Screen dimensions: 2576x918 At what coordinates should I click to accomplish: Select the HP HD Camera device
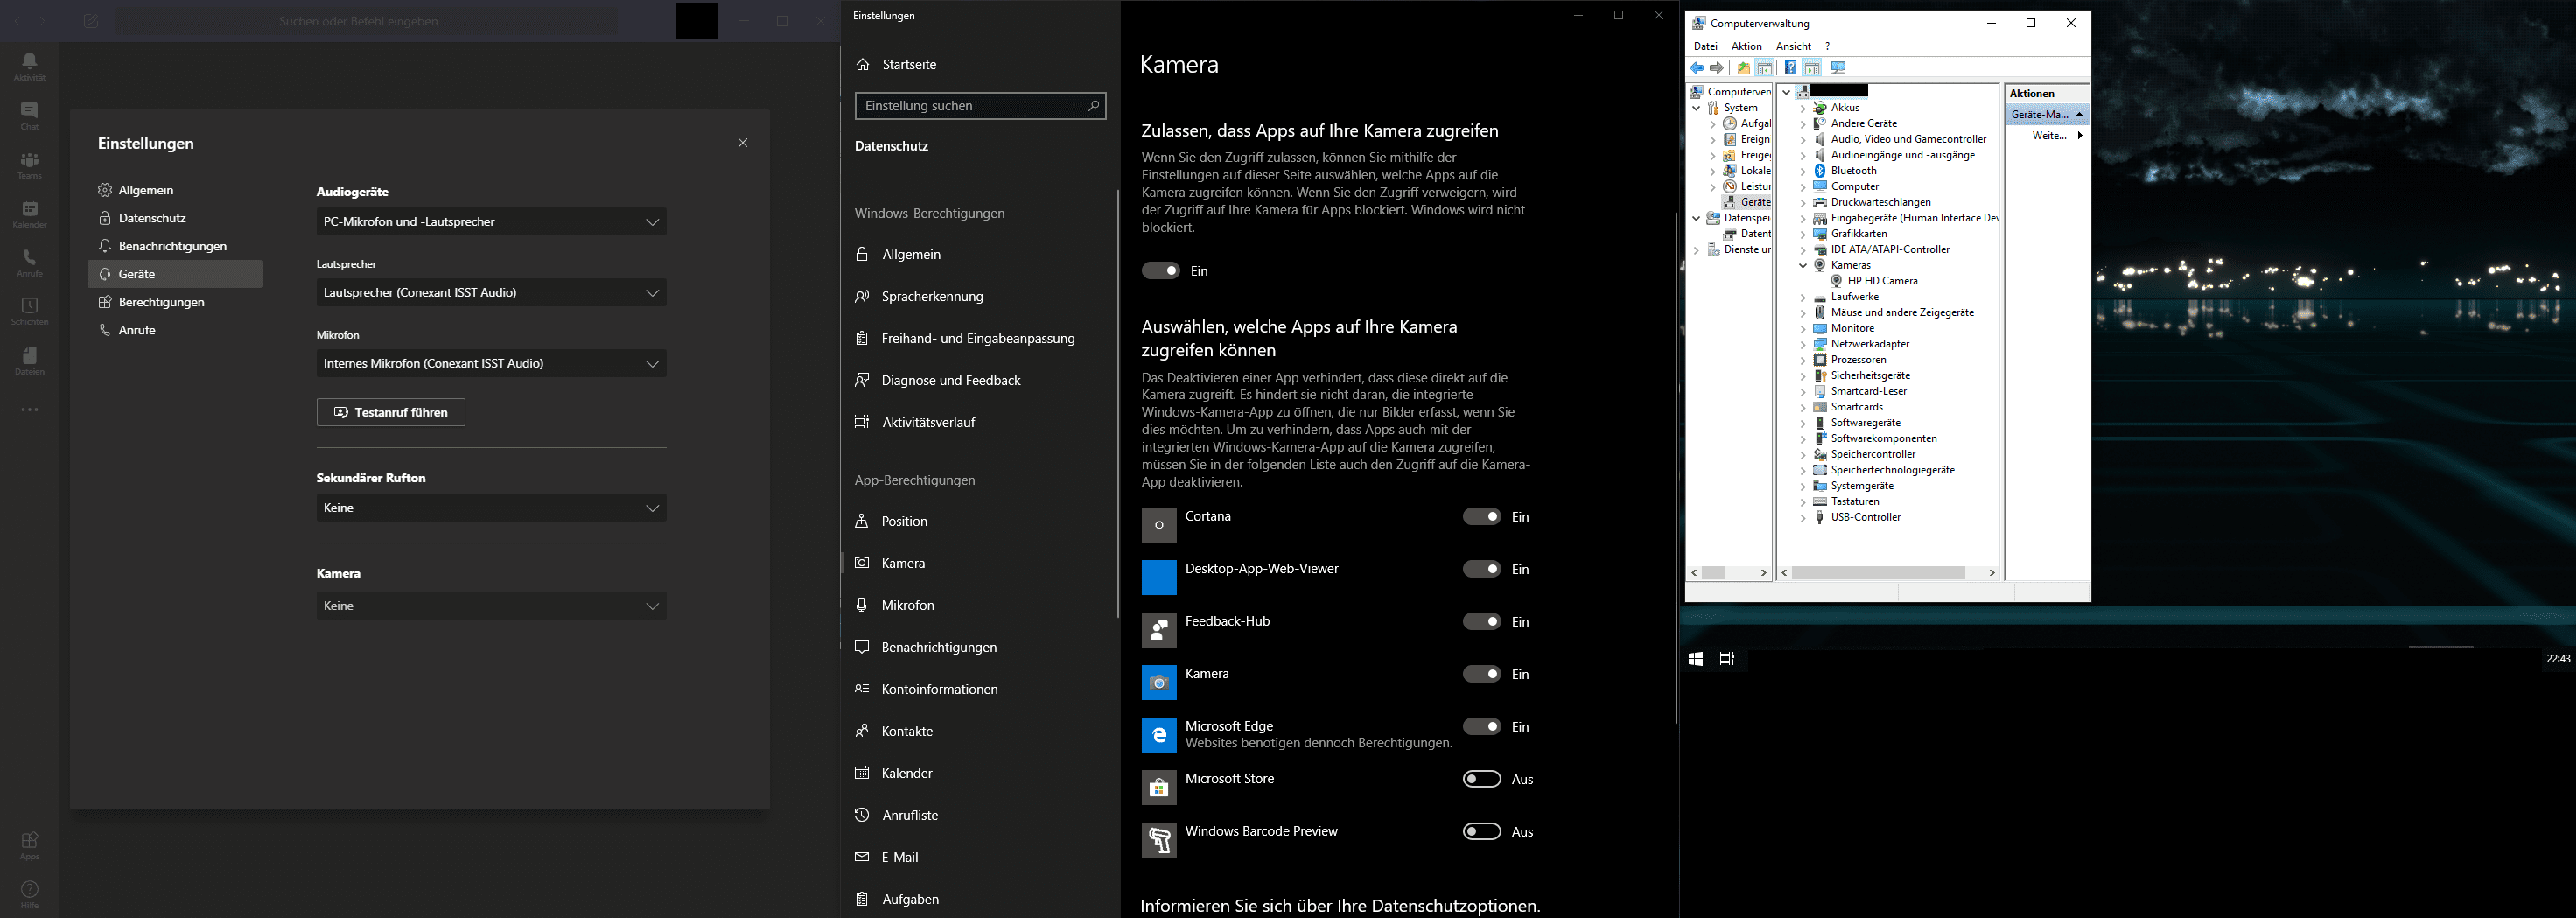pyautogui.click(x=1873, y=281)
